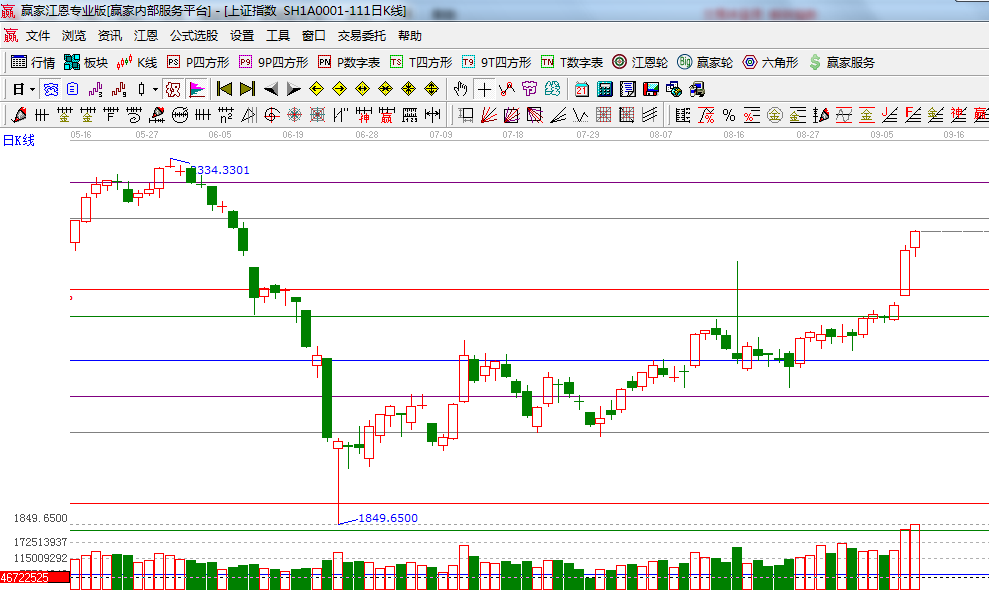Jump to first bar with the skip-to-start icon

tap(225, 89)
